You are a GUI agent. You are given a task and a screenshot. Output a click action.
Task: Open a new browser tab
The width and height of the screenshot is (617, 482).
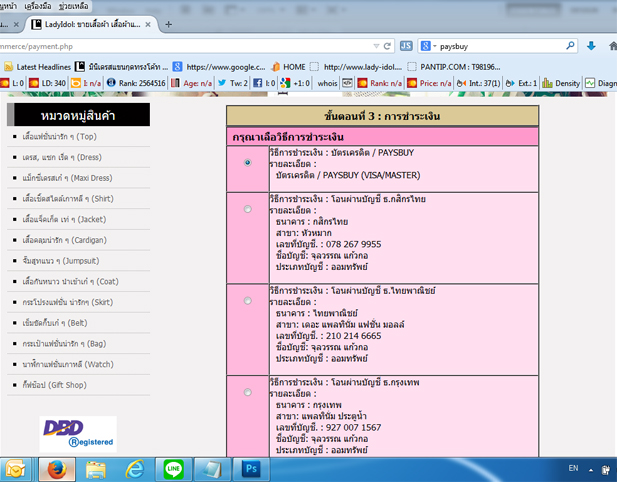tap(168, 24)
